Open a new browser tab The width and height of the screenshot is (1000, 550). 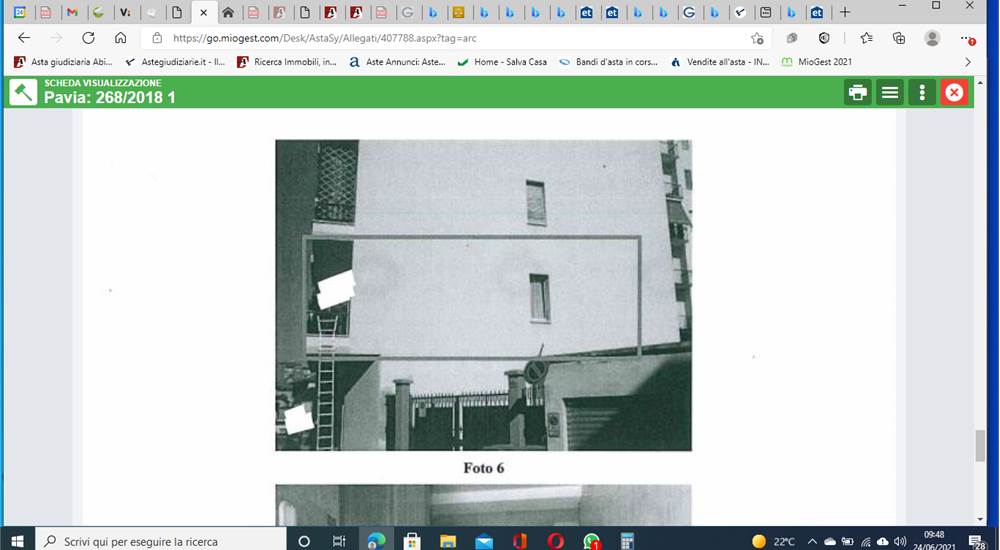(844, 12)
